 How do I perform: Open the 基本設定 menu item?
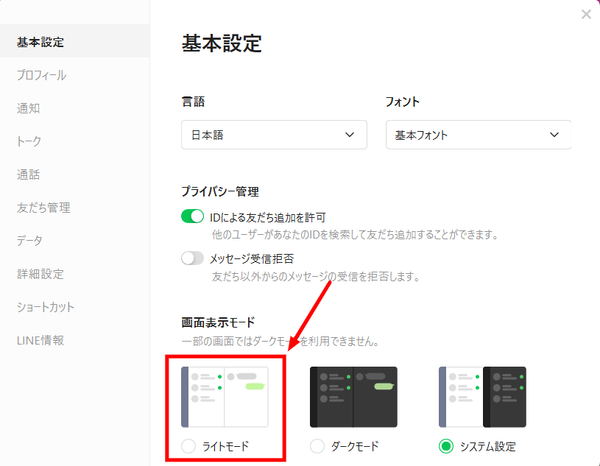click(75, 41)
